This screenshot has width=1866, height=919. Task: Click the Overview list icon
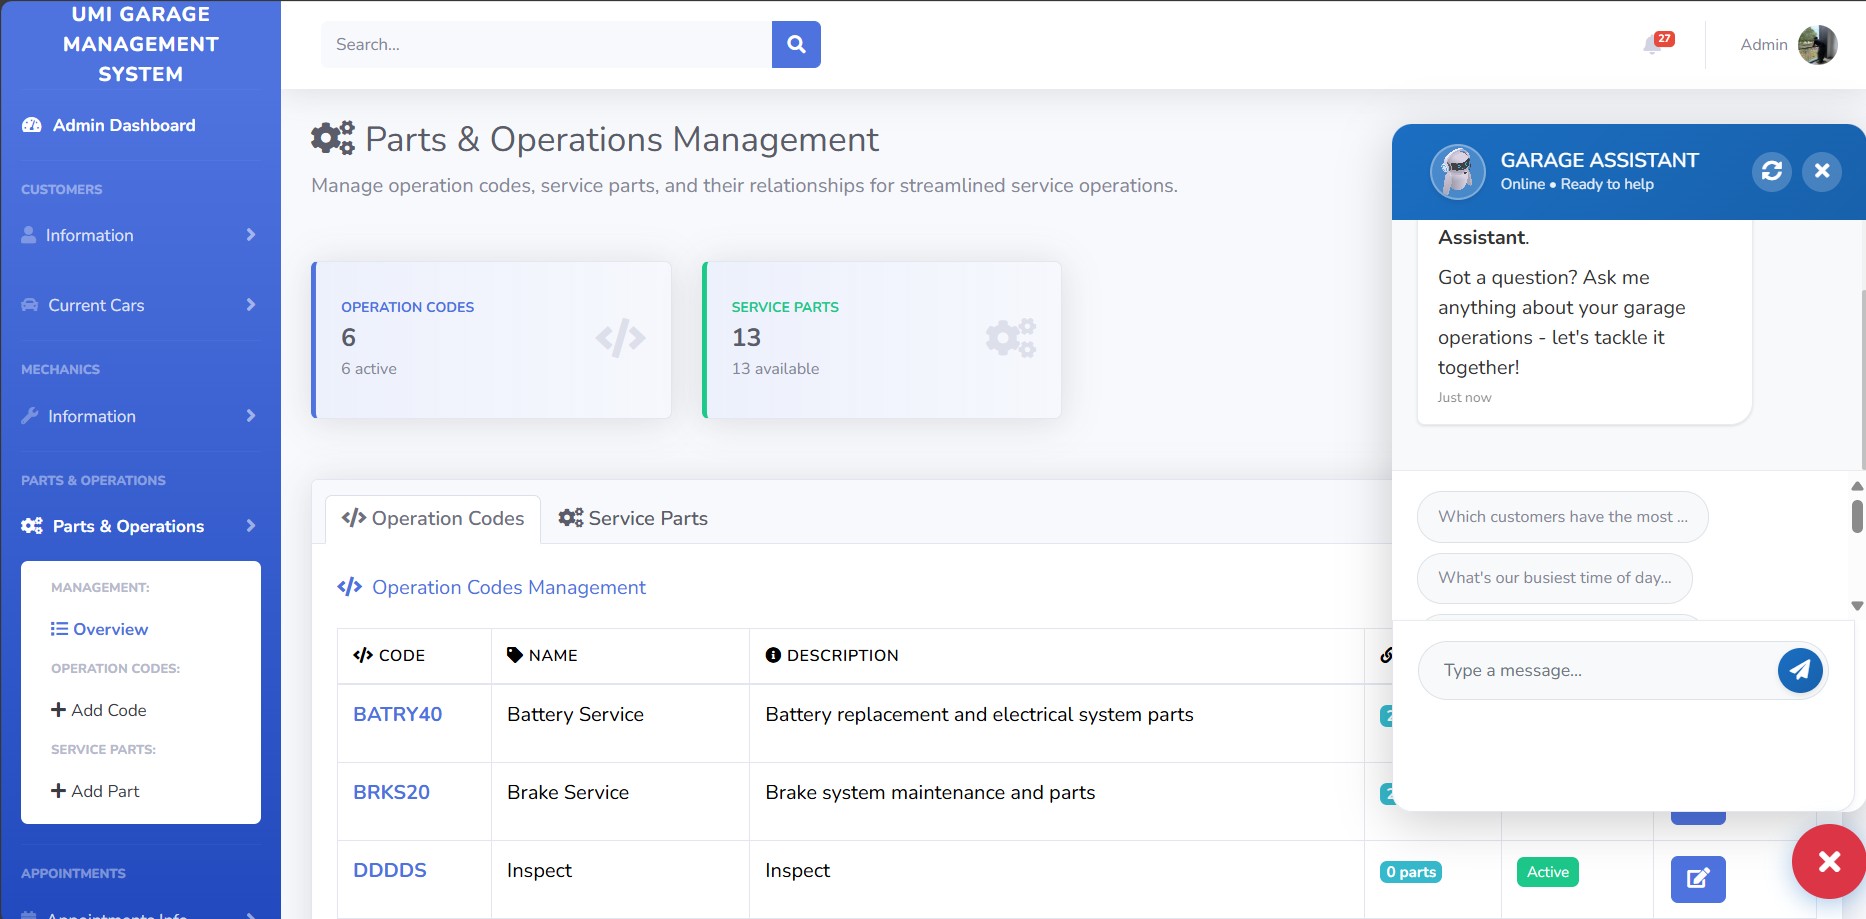coord(59,629)
